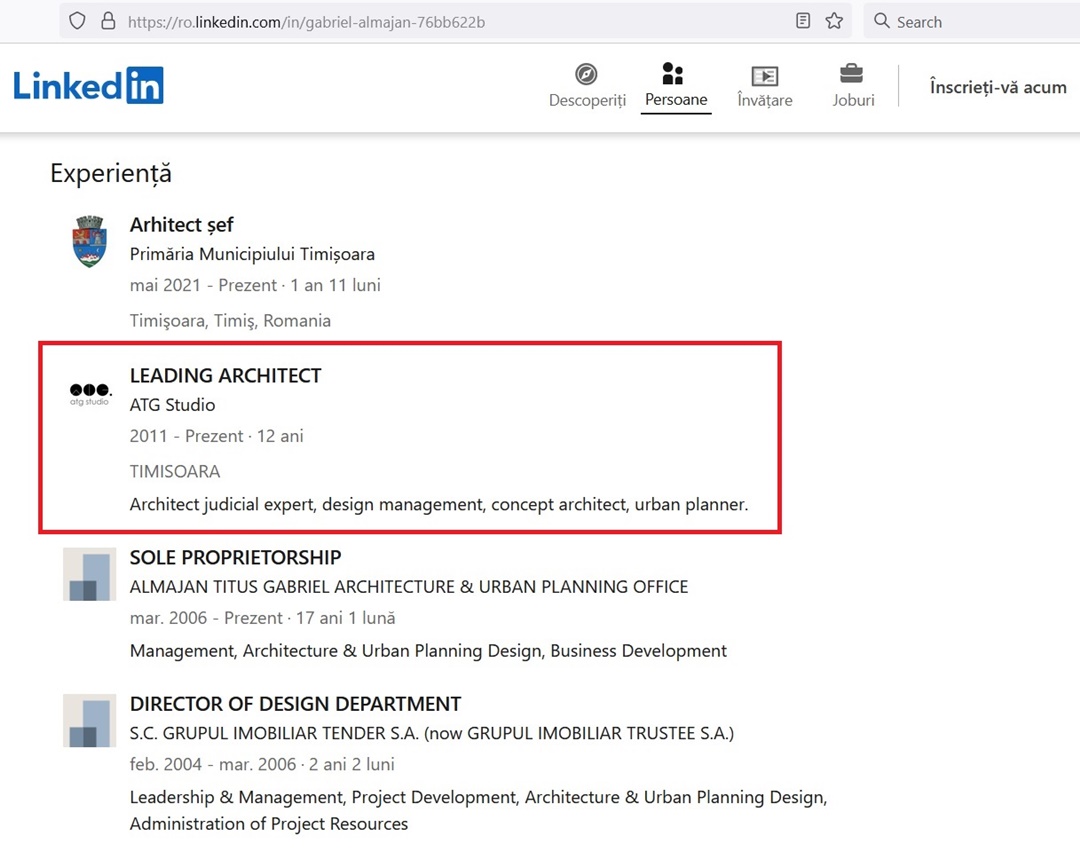The width and height of the screenshot is (1080, 851).
Task: Open S.C. GRUPUL IMOBILIAR TENDER company link
Action: coord(432,733)
